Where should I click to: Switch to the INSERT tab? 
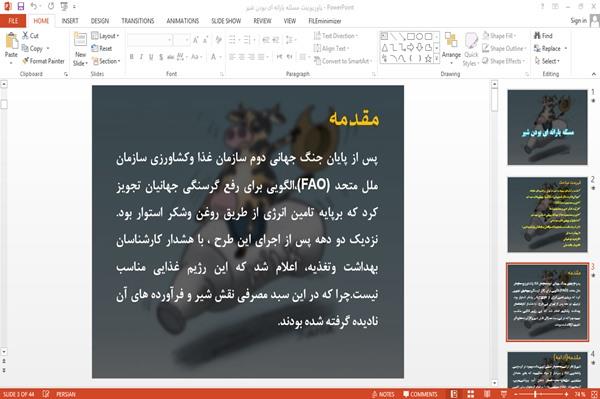[x=70, y=21]
